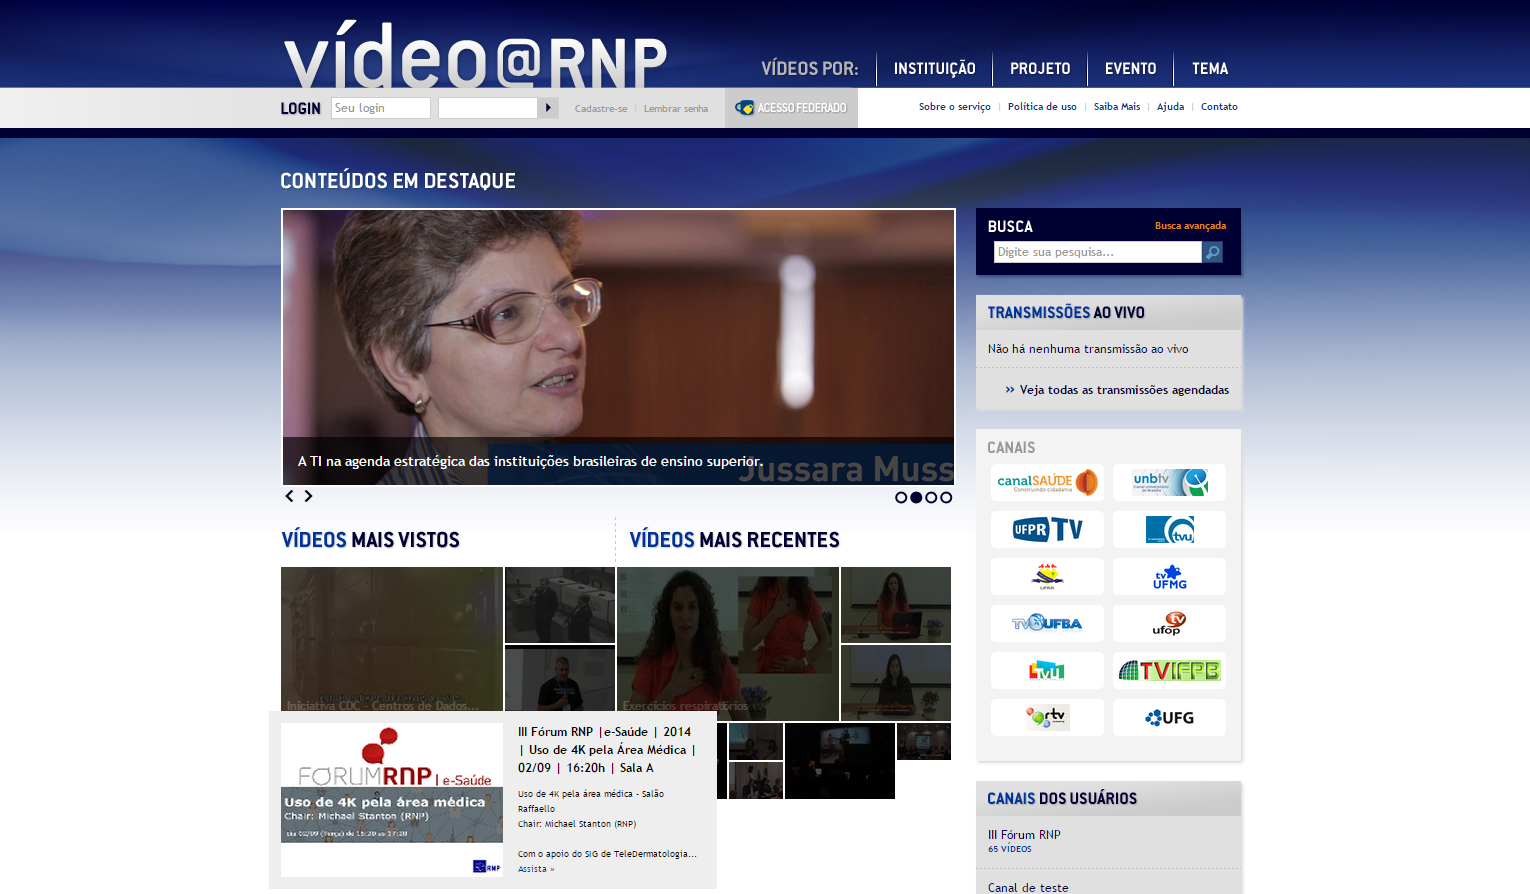The width and height of the screenshot is (1530, 894).
Task: Go to previous featured slide arrow
Action: tap(290, 496)
